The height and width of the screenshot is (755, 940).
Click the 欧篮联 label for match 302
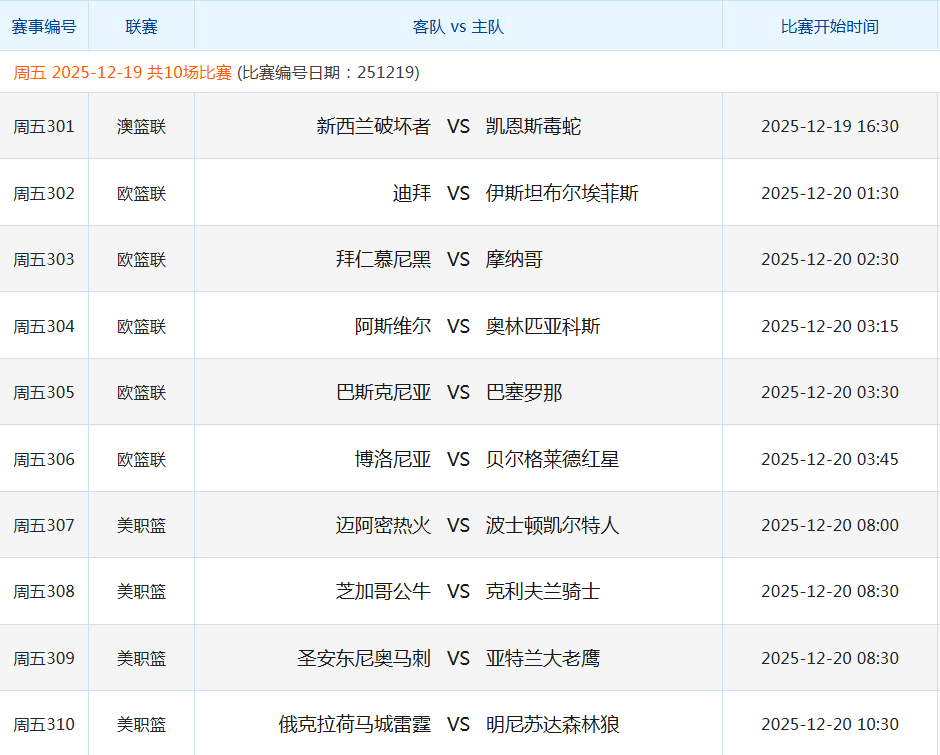142,192
